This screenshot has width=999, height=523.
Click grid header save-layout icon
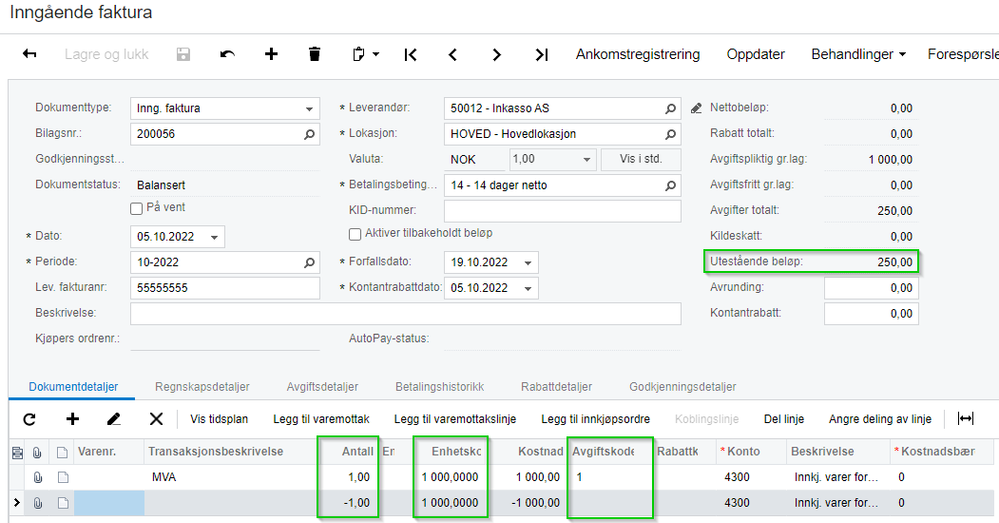pos(18,452)
